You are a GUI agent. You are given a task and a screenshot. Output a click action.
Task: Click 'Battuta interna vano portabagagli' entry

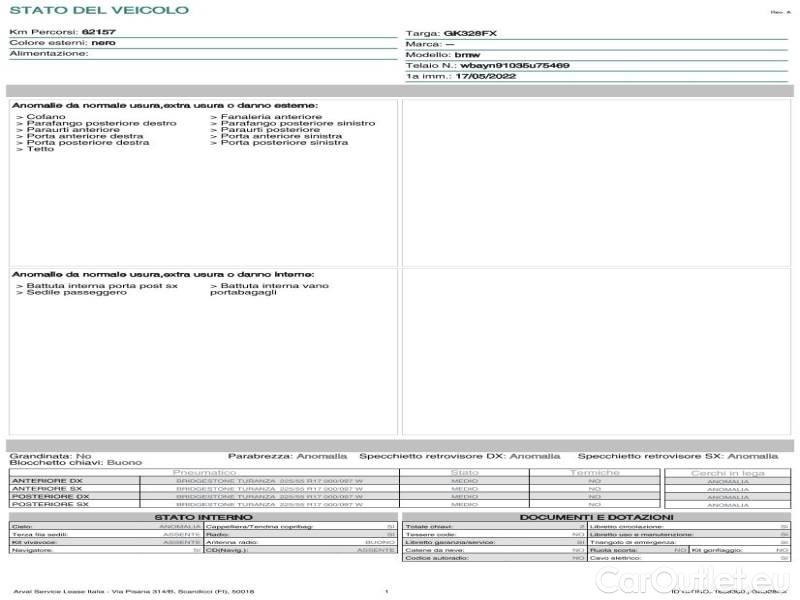pos(269,289)
